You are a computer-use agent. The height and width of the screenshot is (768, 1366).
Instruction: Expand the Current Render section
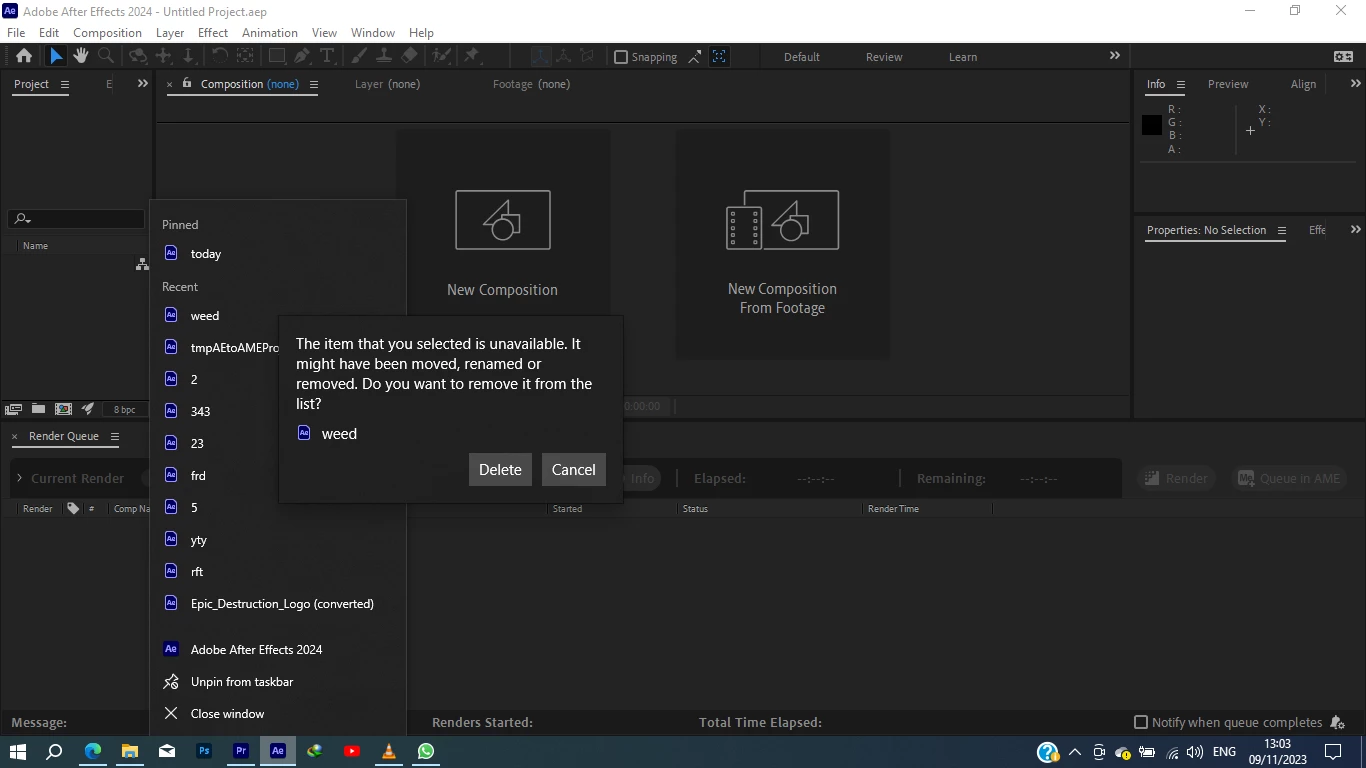[x=19, y=478]
